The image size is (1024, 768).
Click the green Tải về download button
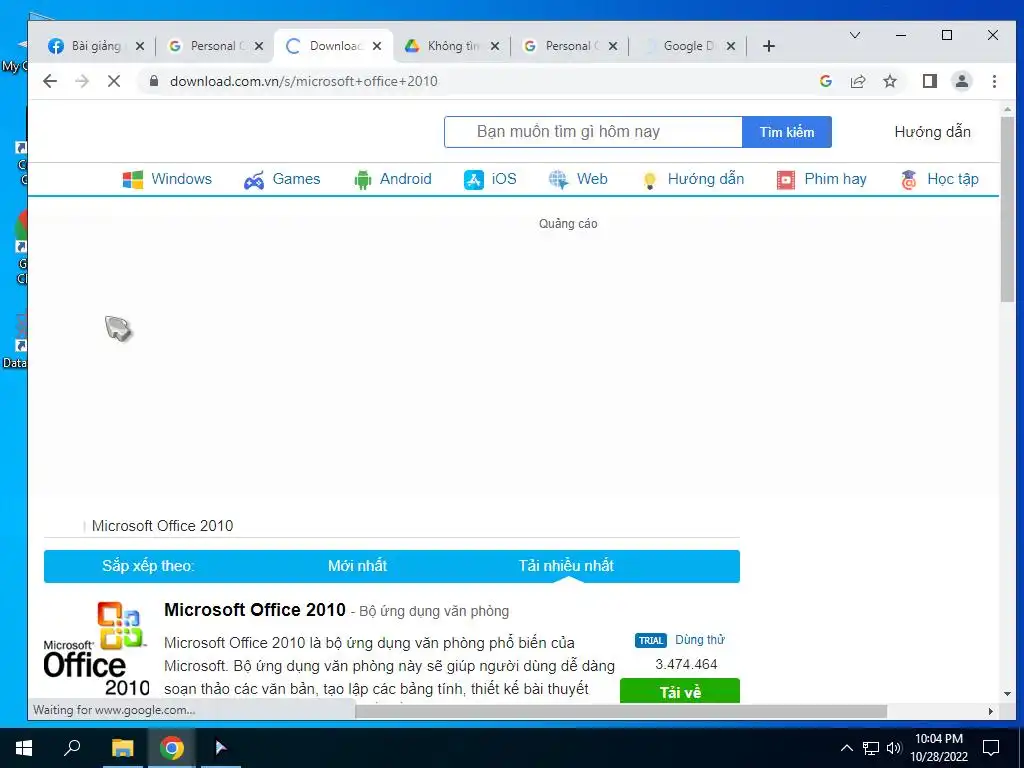(x=680, y=692)
